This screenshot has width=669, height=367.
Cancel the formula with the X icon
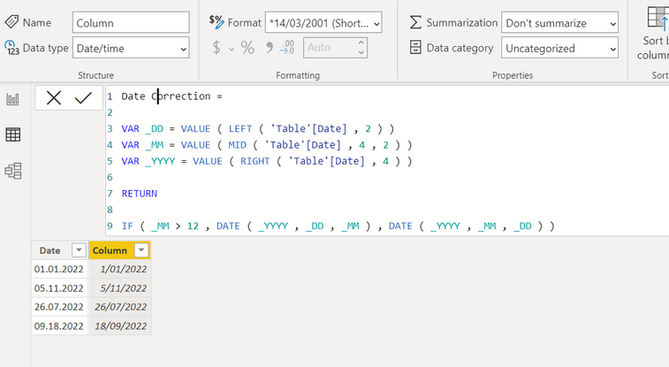(54, 98)
